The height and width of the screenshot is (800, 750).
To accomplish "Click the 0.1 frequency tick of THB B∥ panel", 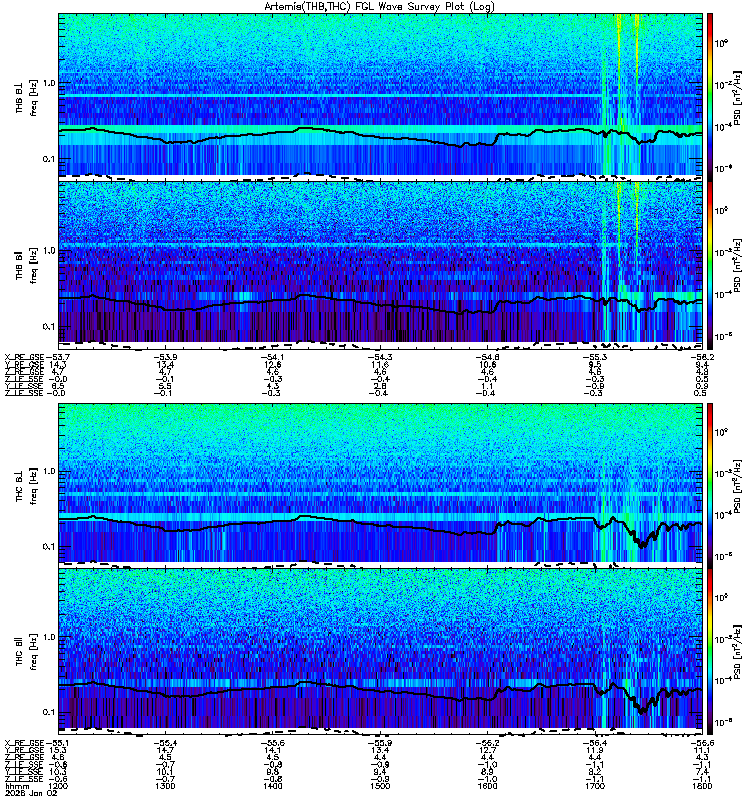I will 48,326.
